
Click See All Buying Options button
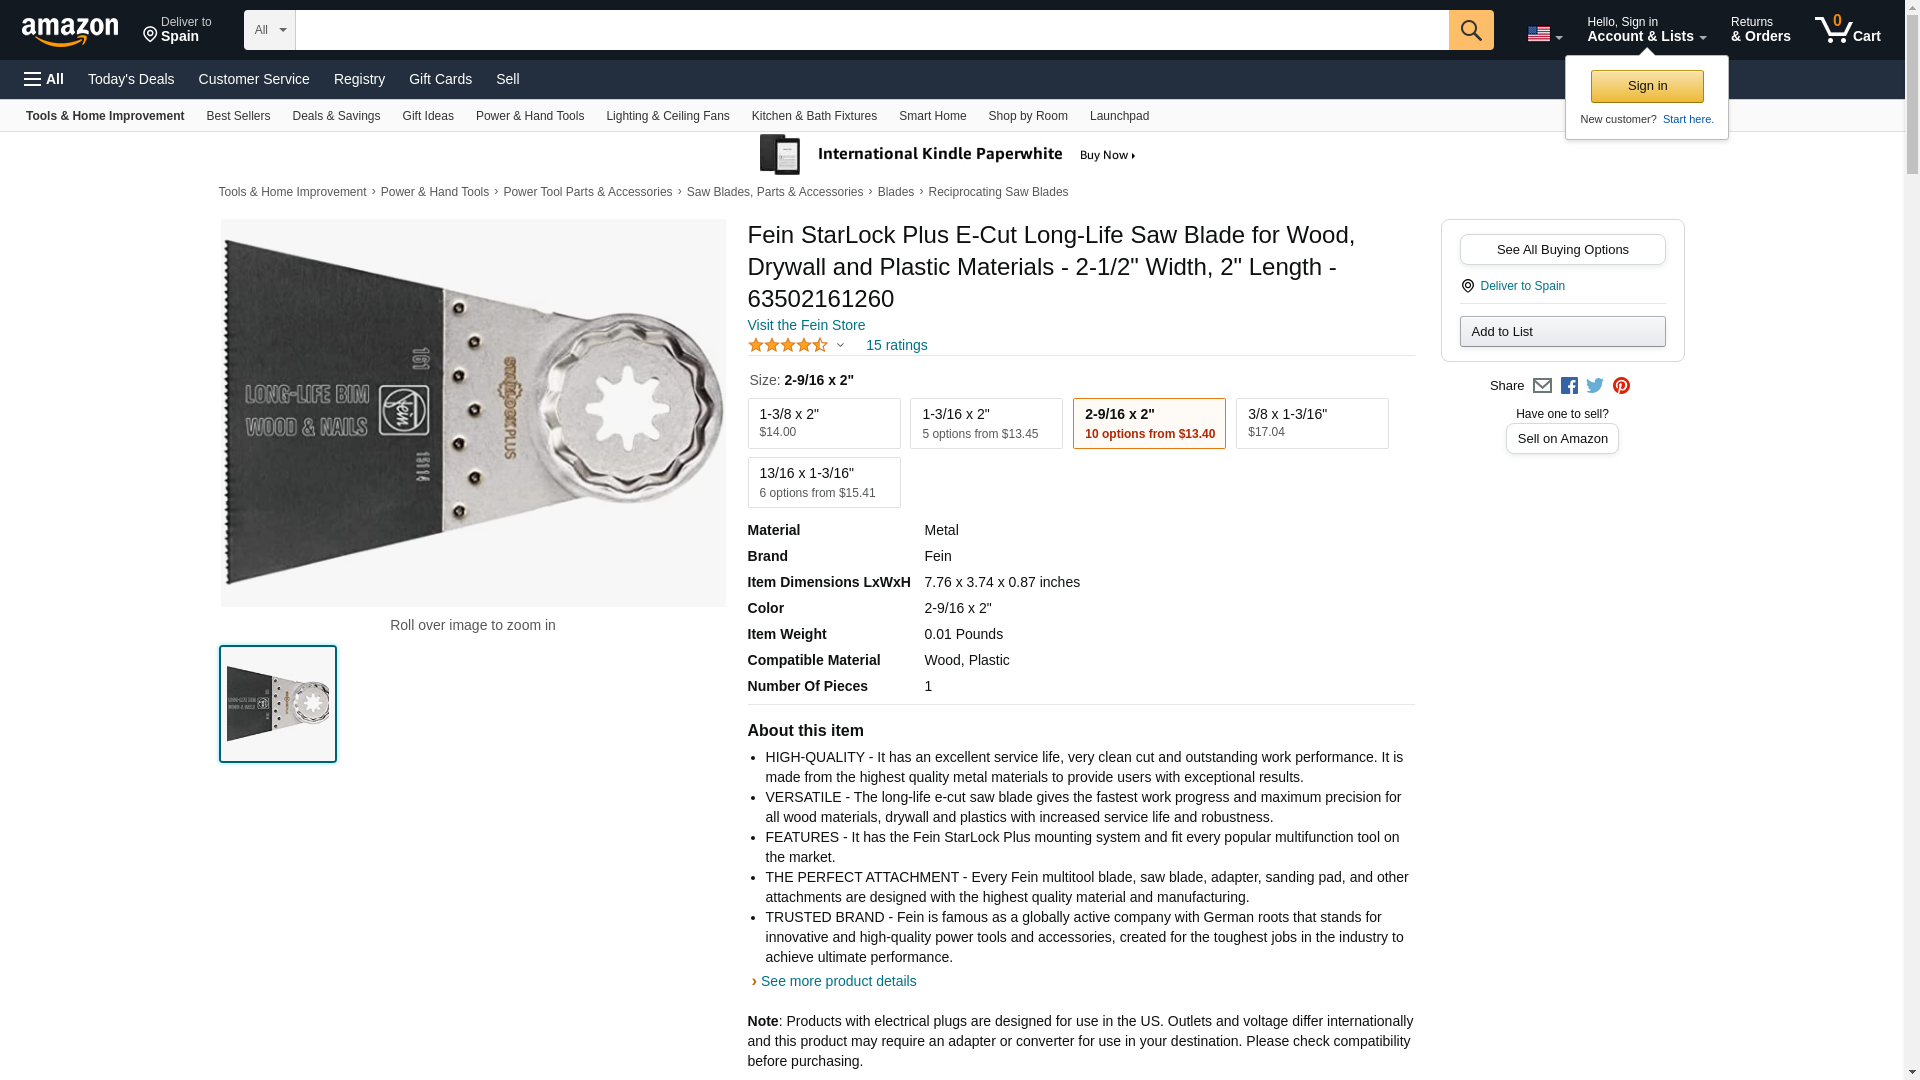[x=1562, y=249]
